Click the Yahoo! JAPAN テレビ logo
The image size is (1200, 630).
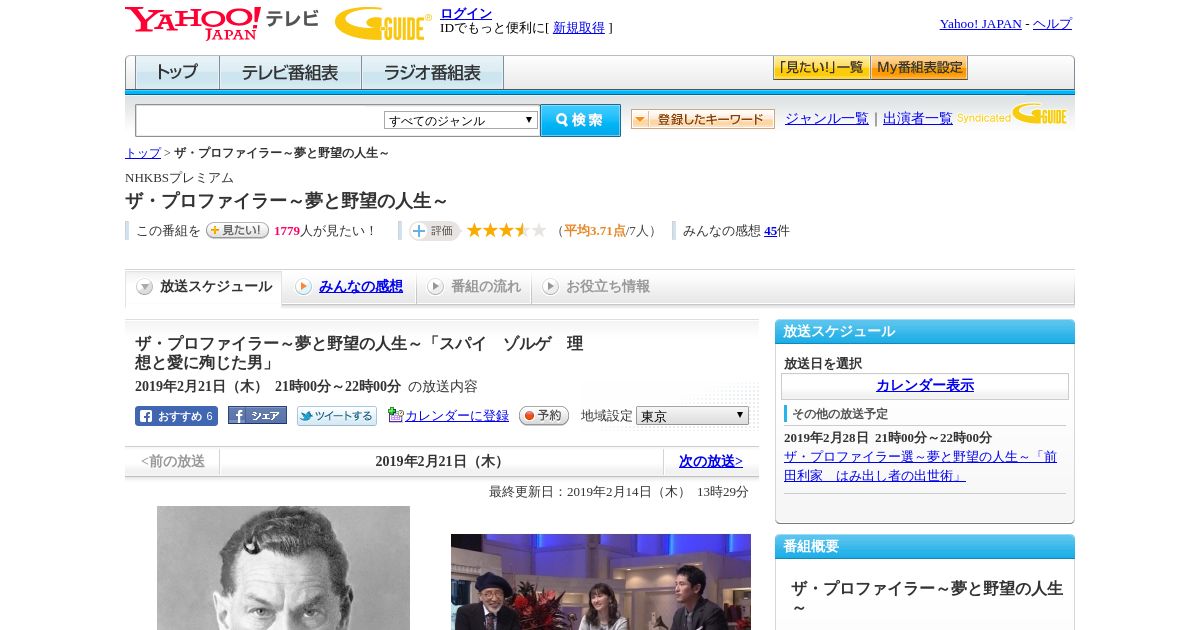coord(222,23)
